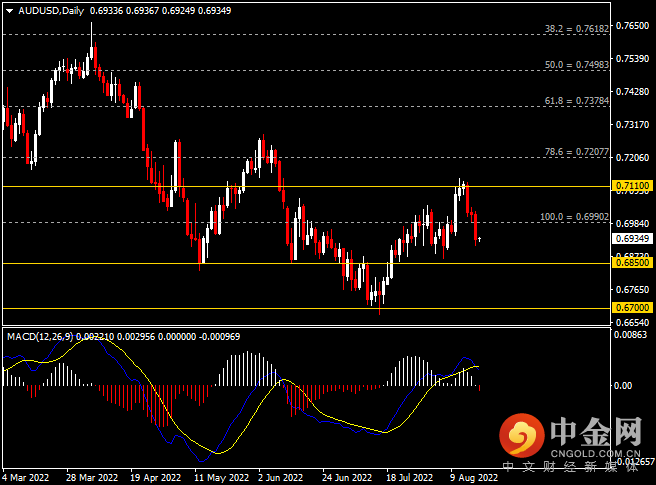Image resolution: width=656 pixels, height=485 pixels.
Task: Click the 0.67000 horizontal line price tag
Action: pyautogui.click(x=632, y=308)
